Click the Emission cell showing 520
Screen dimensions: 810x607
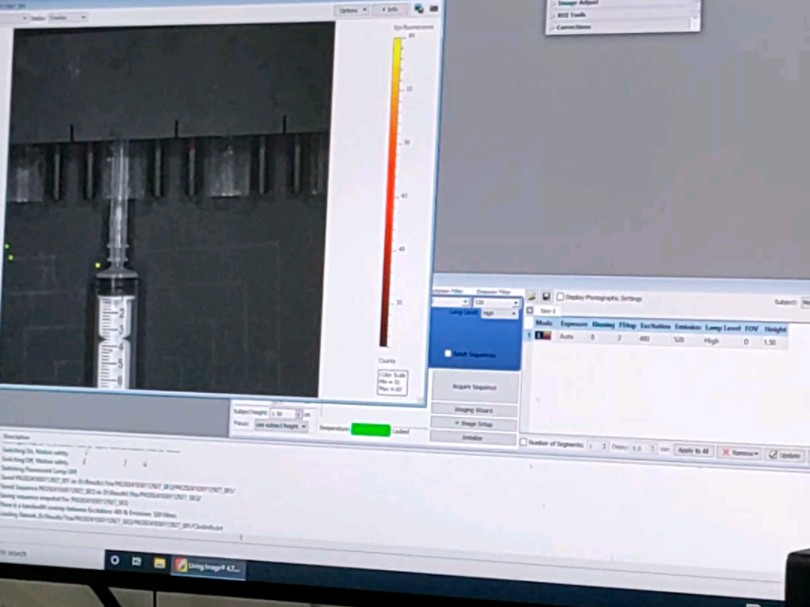click(x=679, y=340)
